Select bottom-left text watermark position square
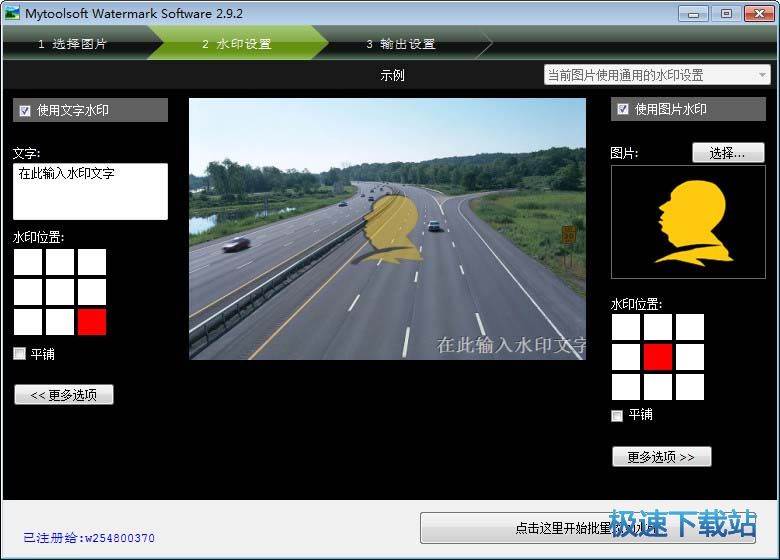The height and width of the screenshot is (560, 780). pyautogui.click(x=28, y=322)
